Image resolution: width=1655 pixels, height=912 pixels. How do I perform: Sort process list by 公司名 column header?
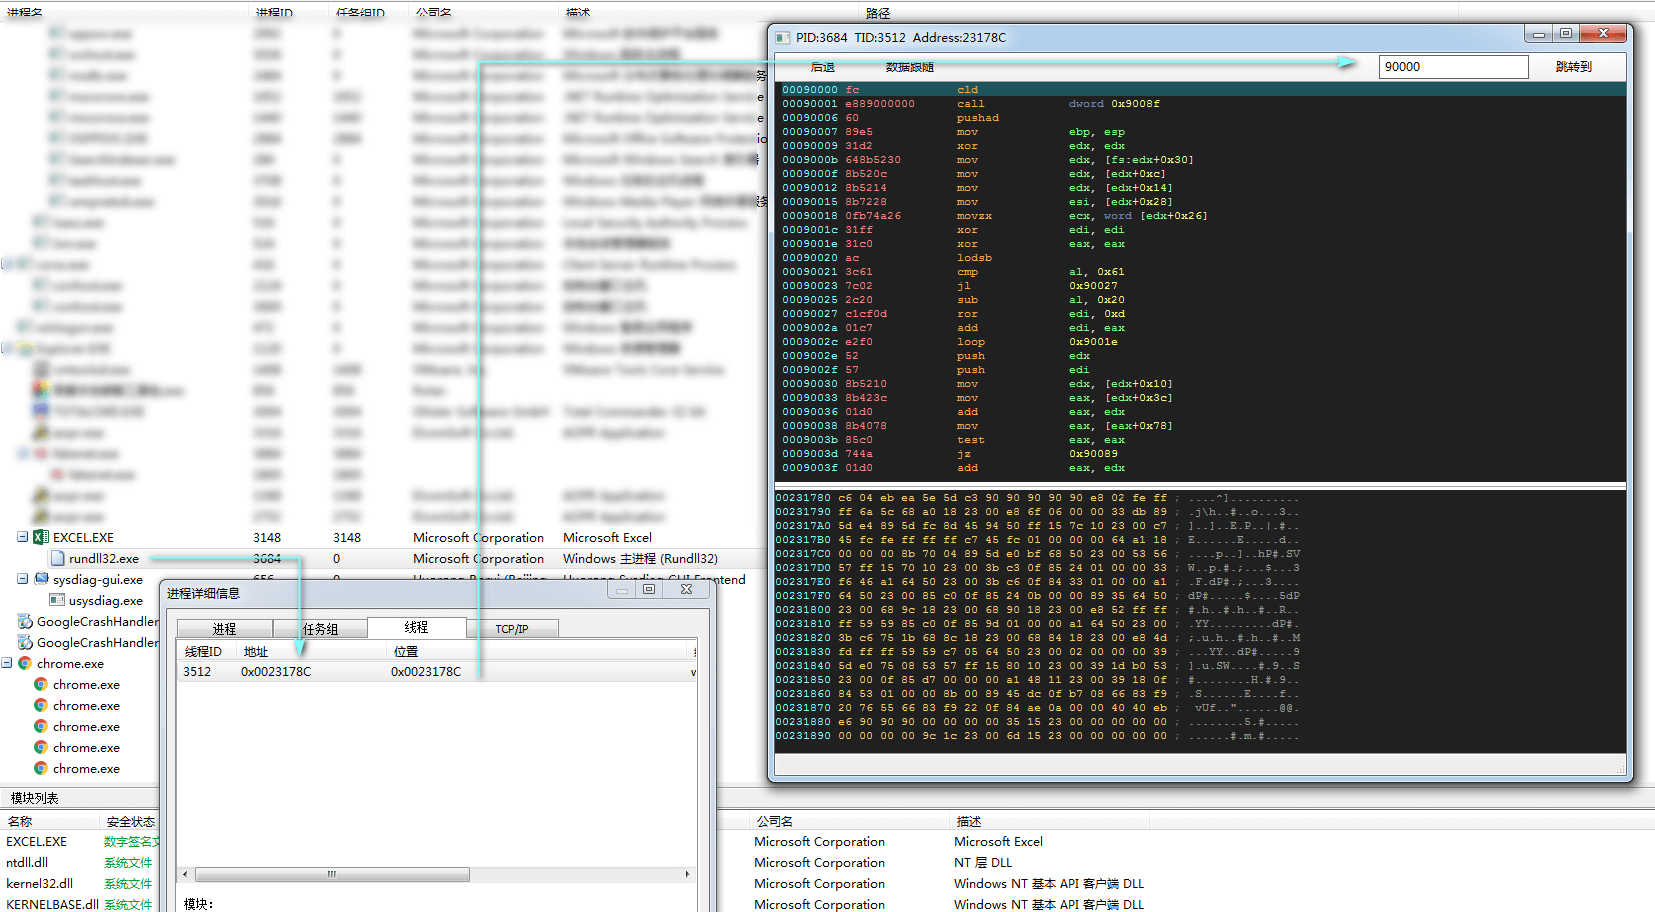coord(434,12)
